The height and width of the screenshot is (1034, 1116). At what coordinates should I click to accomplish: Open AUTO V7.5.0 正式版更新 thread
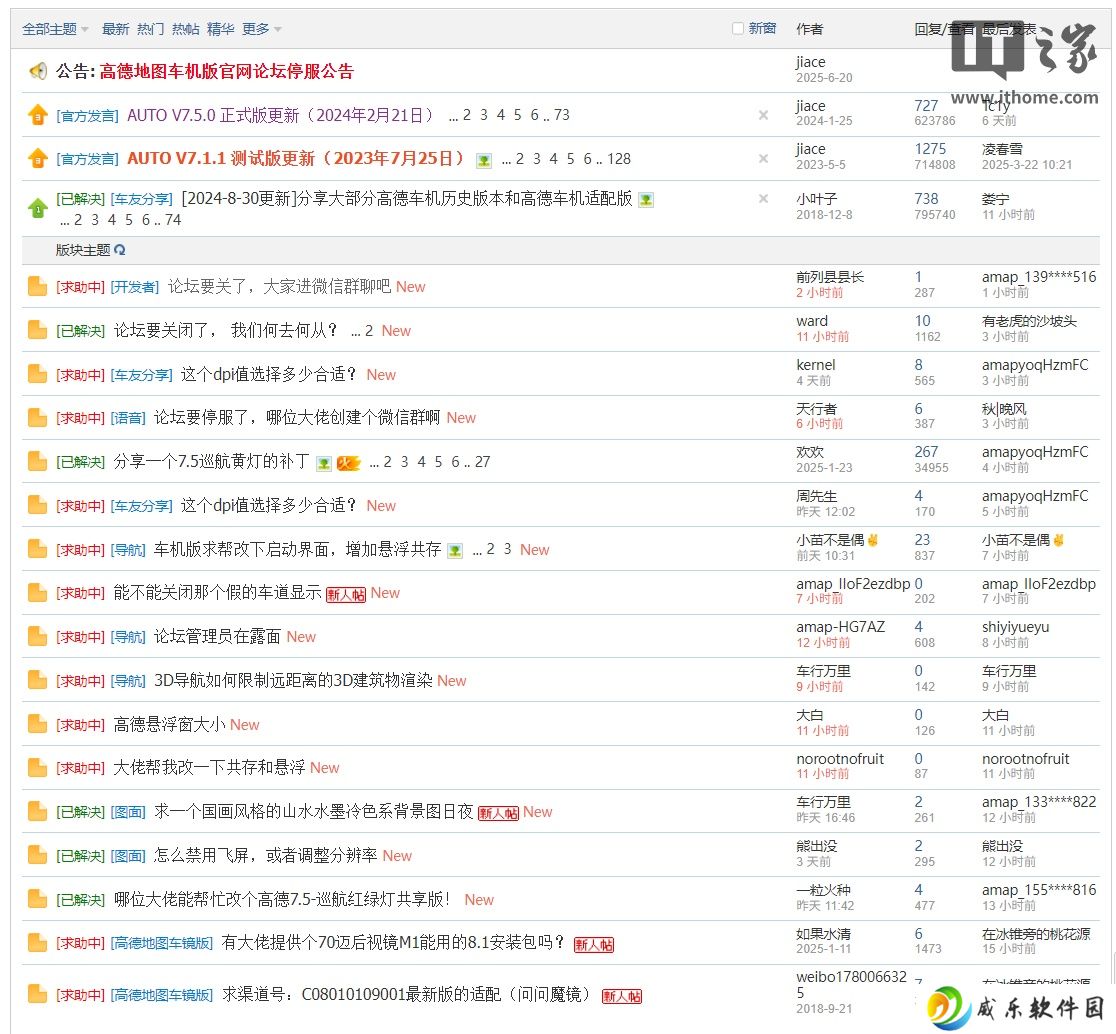pos(280,115)
